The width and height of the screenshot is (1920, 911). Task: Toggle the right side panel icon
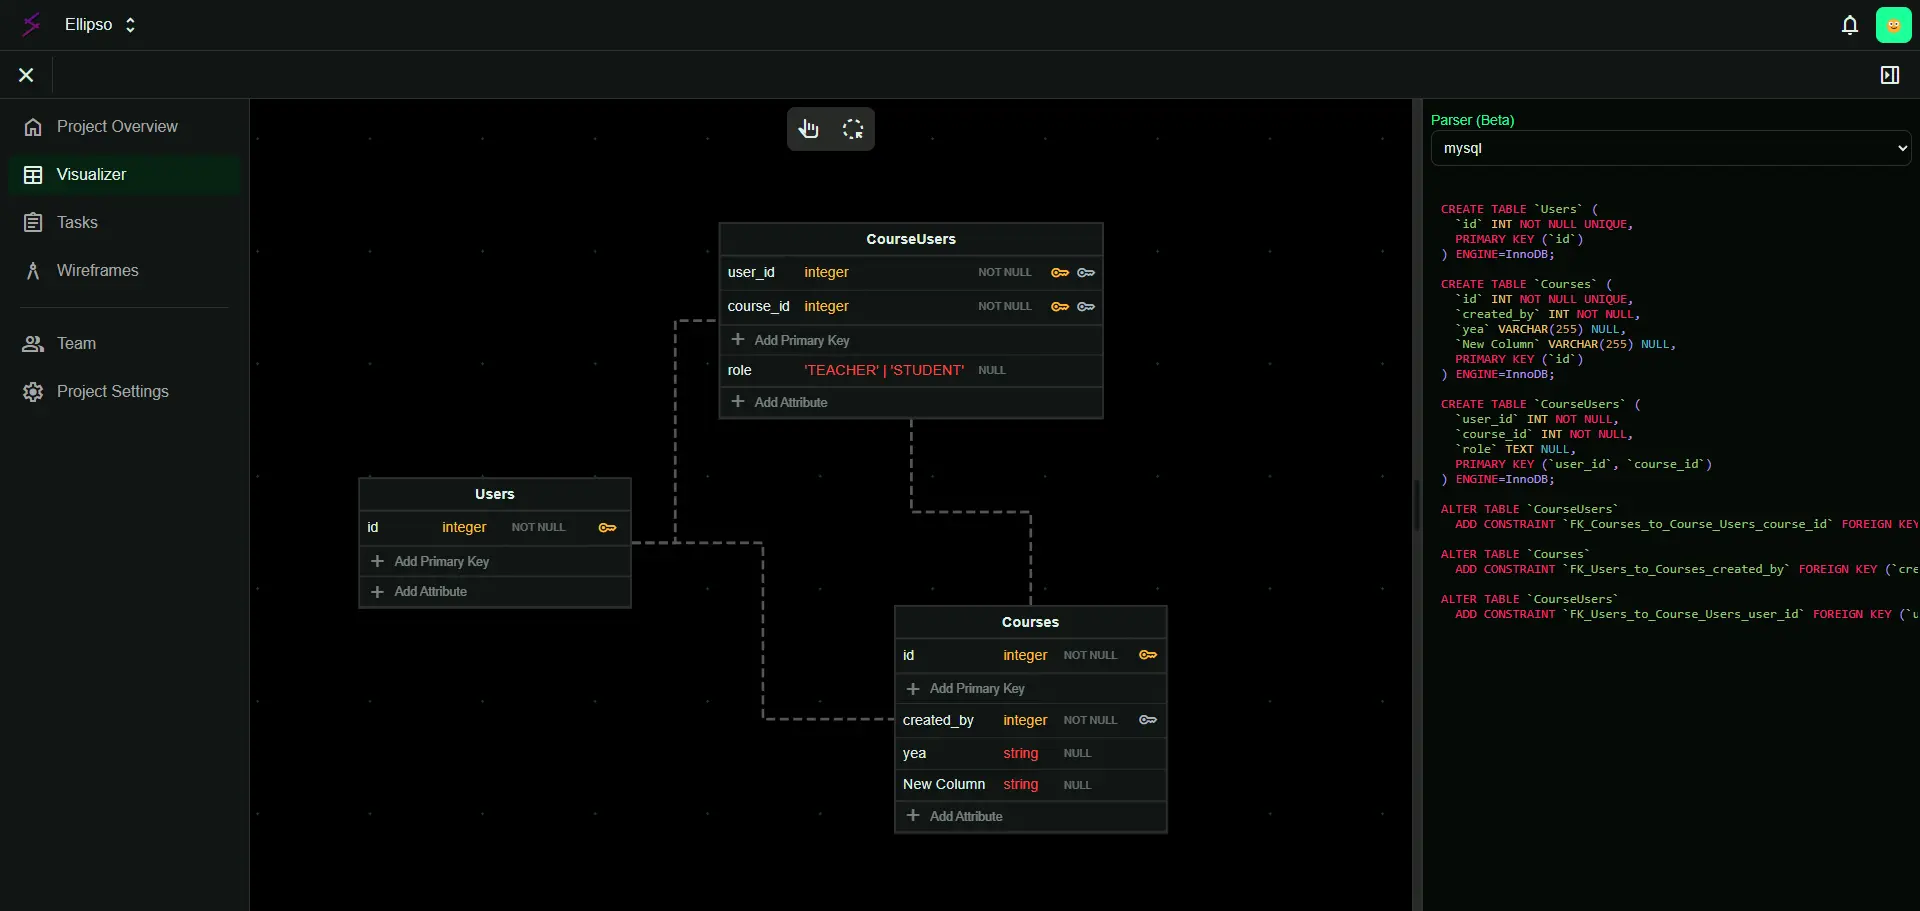click(1889, 75)
